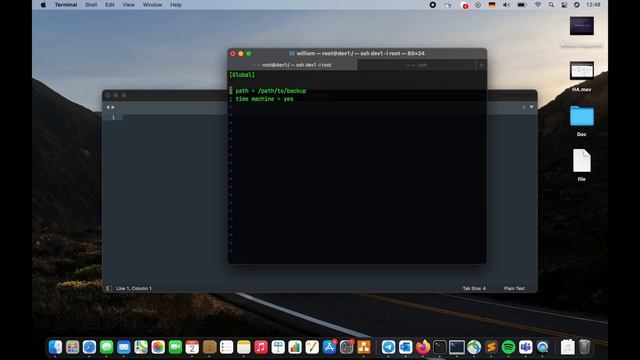Open the Apple menu
The width and height of the screenshot is (640, 360).
pos(44,5)
